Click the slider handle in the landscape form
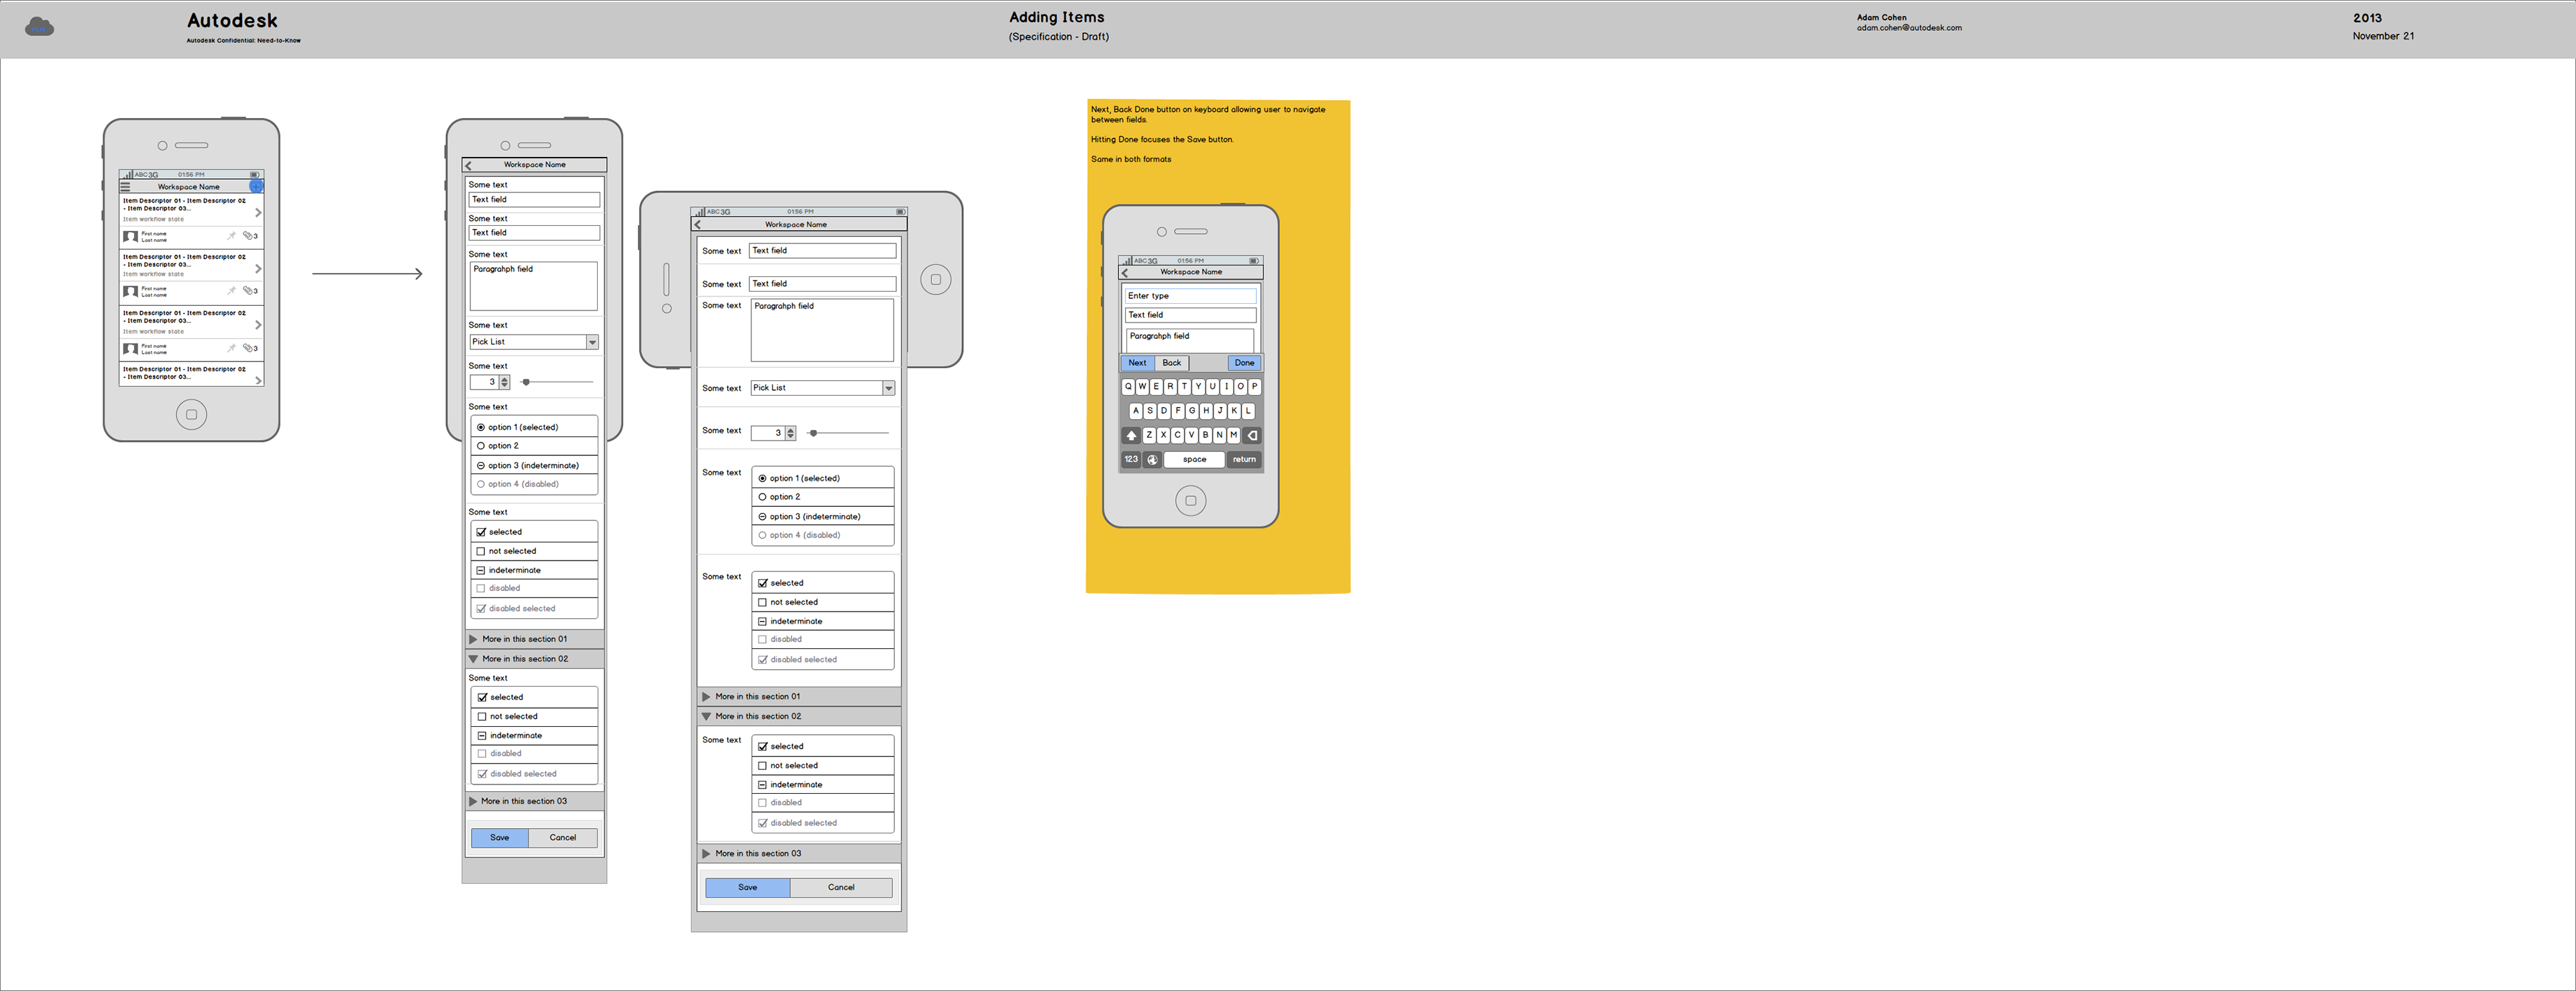This screenshot has width=2576, height=991. pyautogui.click(x=814, y=433)
